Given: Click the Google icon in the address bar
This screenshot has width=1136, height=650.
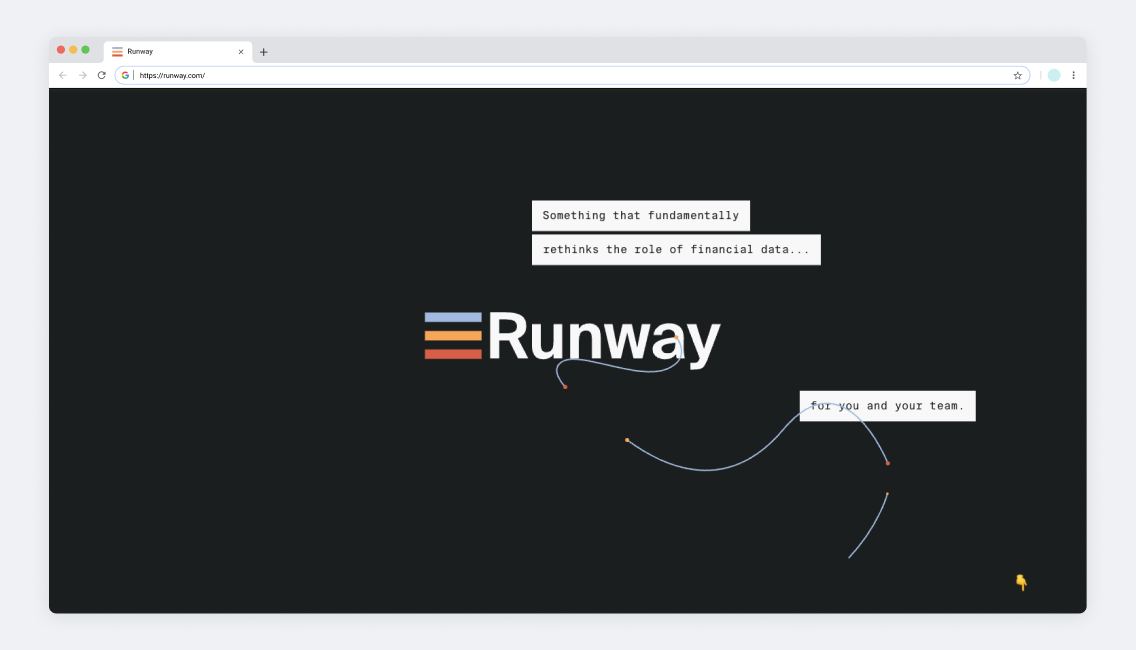Looking at the screenshot, I should (x=125, y=75).
